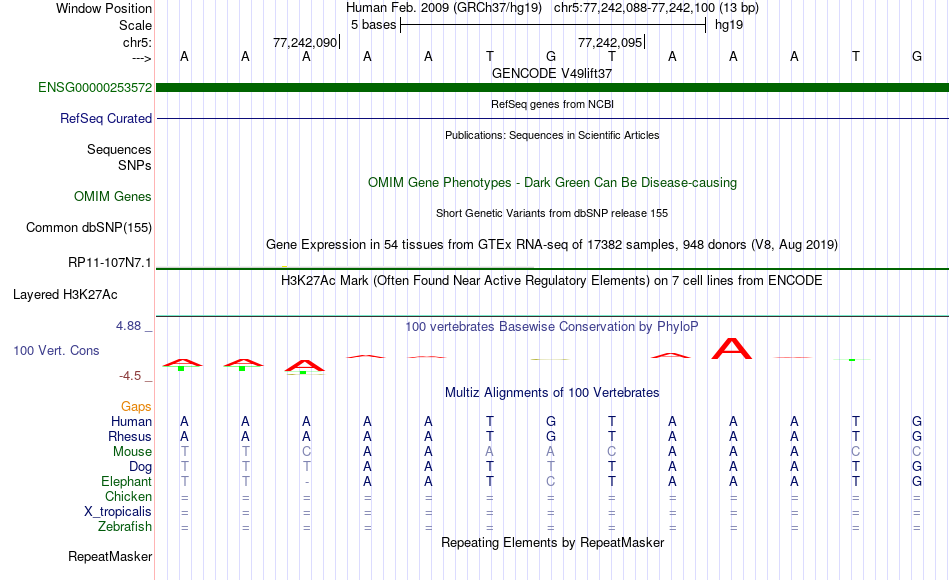Select the X_tropicalis alignment row label
Image resolution: width=950 pixels, height=580 pixels.
coord(118,512)
